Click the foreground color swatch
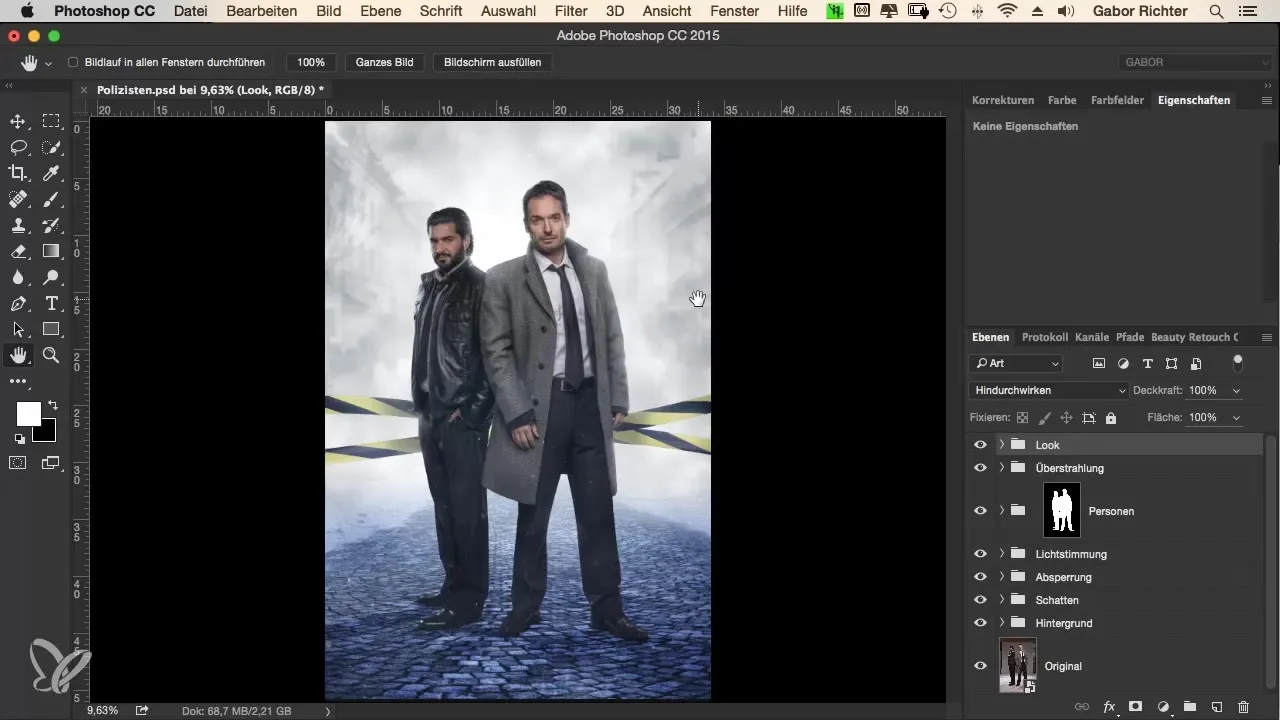 (29, 414)
